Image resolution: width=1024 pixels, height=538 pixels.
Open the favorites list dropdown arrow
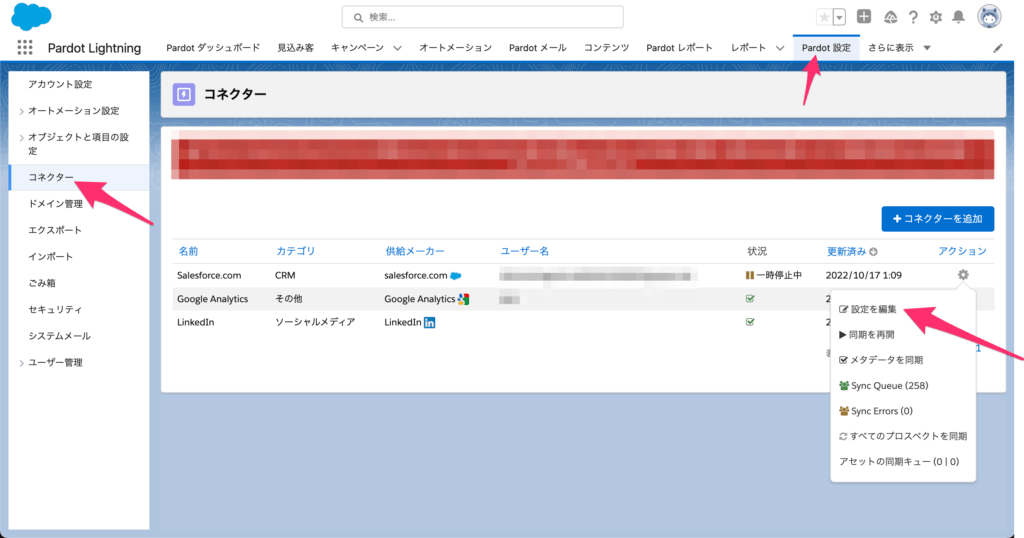(x=840, y=18)
